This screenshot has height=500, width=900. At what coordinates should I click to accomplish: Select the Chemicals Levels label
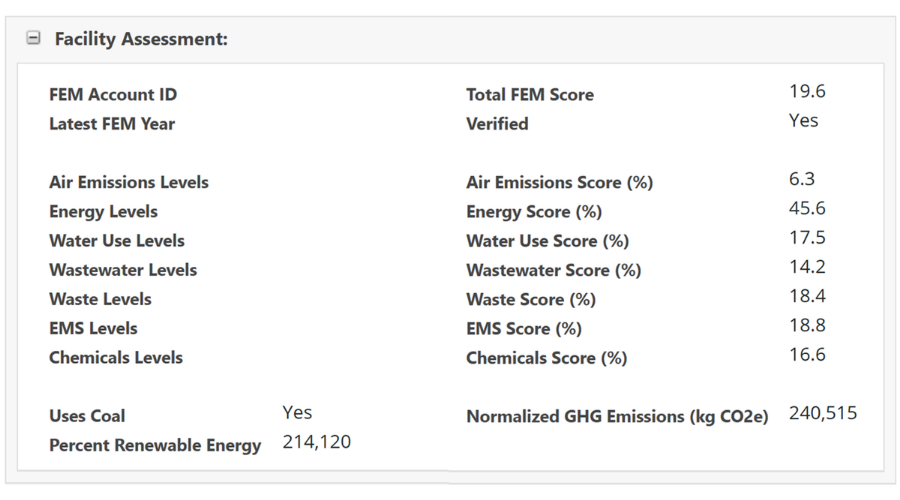(x=116, y=357)
